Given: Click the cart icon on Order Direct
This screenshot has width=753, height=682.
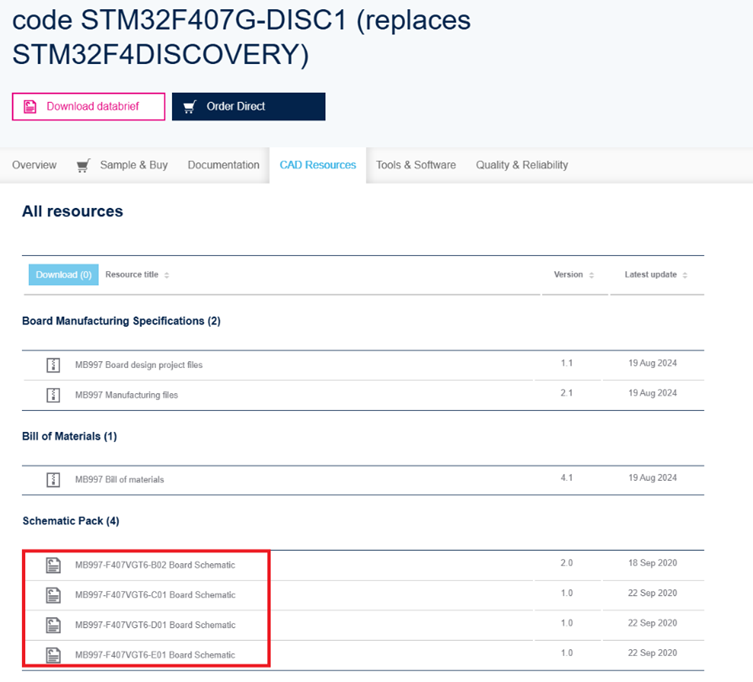Looking at the screenshot, I should click(x=190, y=107).
